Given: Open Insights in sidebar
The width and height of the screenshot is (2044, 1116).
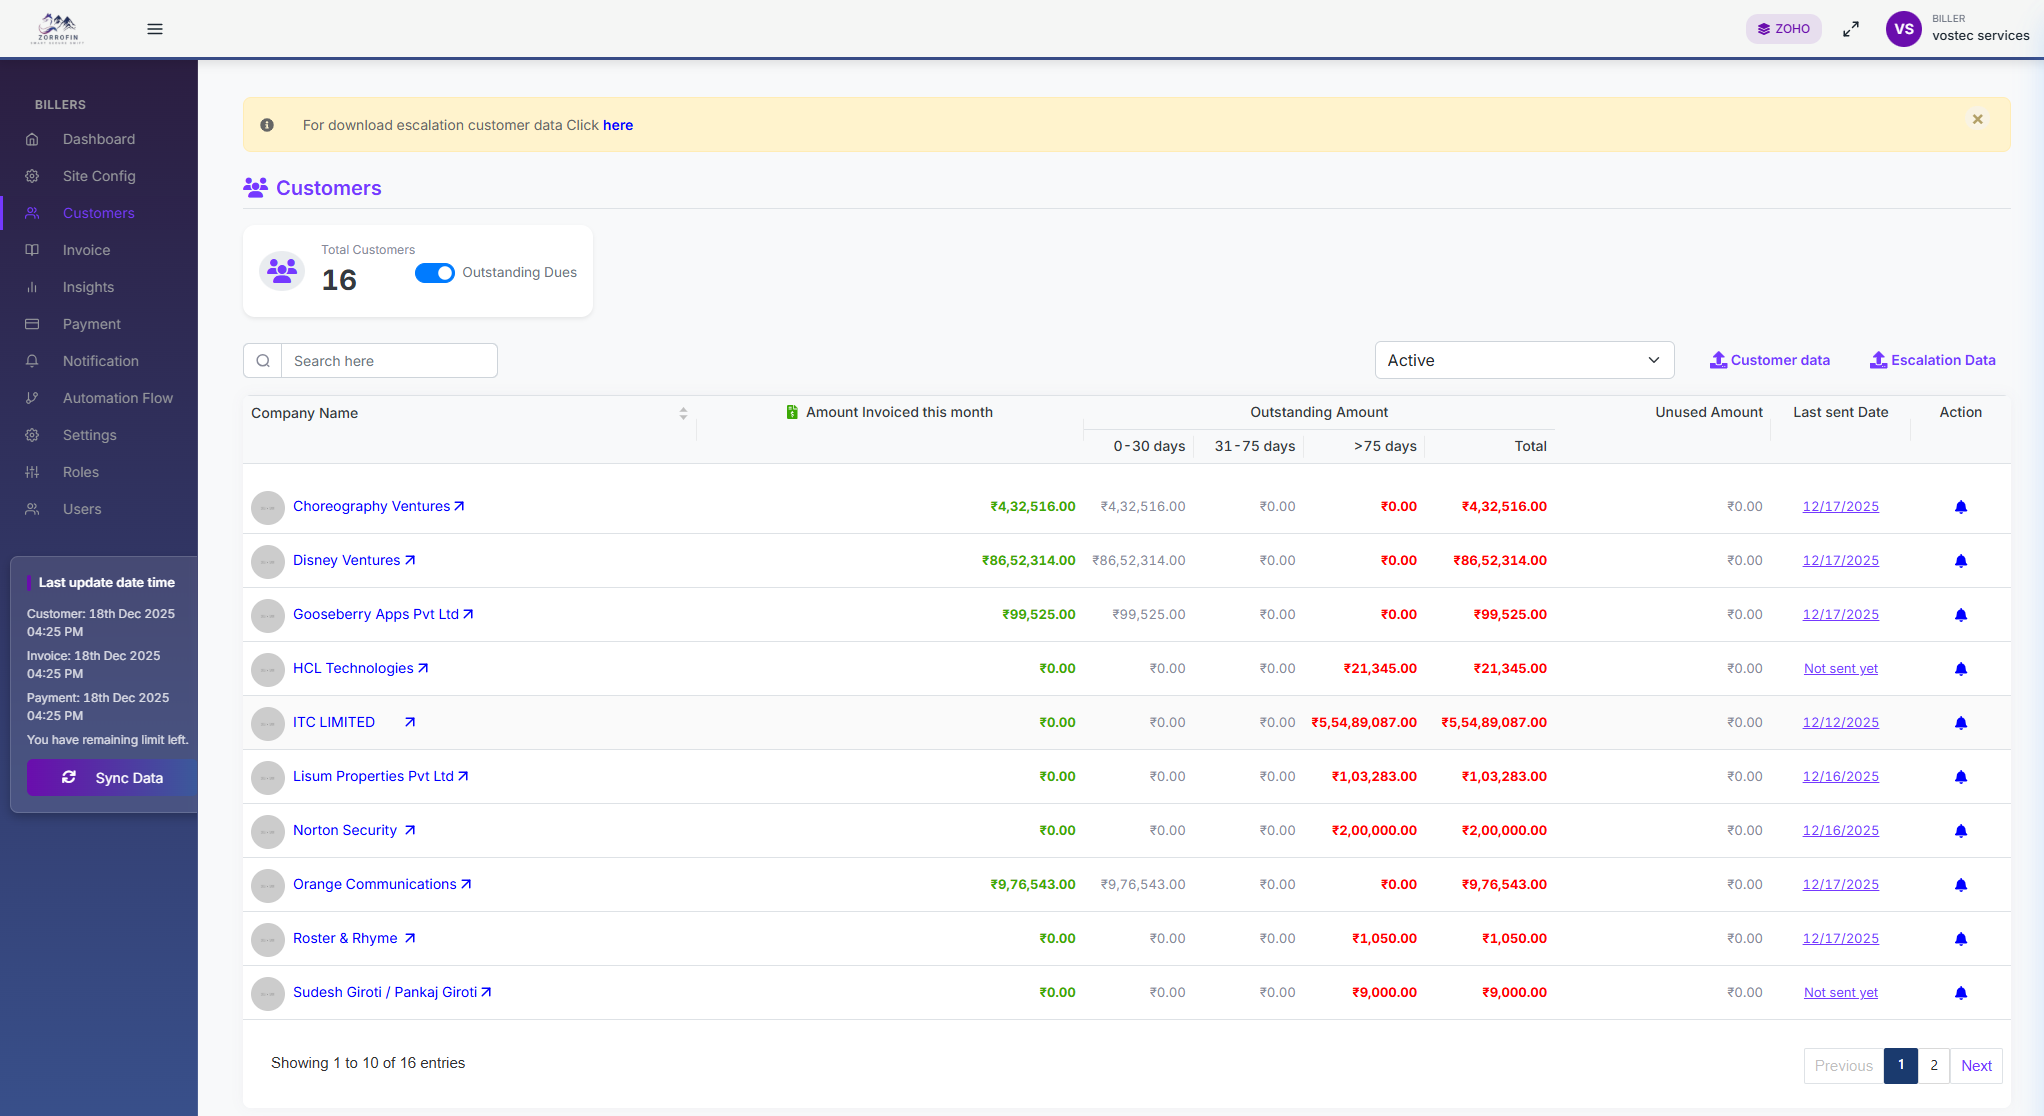Looking at the screenshot, I should tap(89, 287).
